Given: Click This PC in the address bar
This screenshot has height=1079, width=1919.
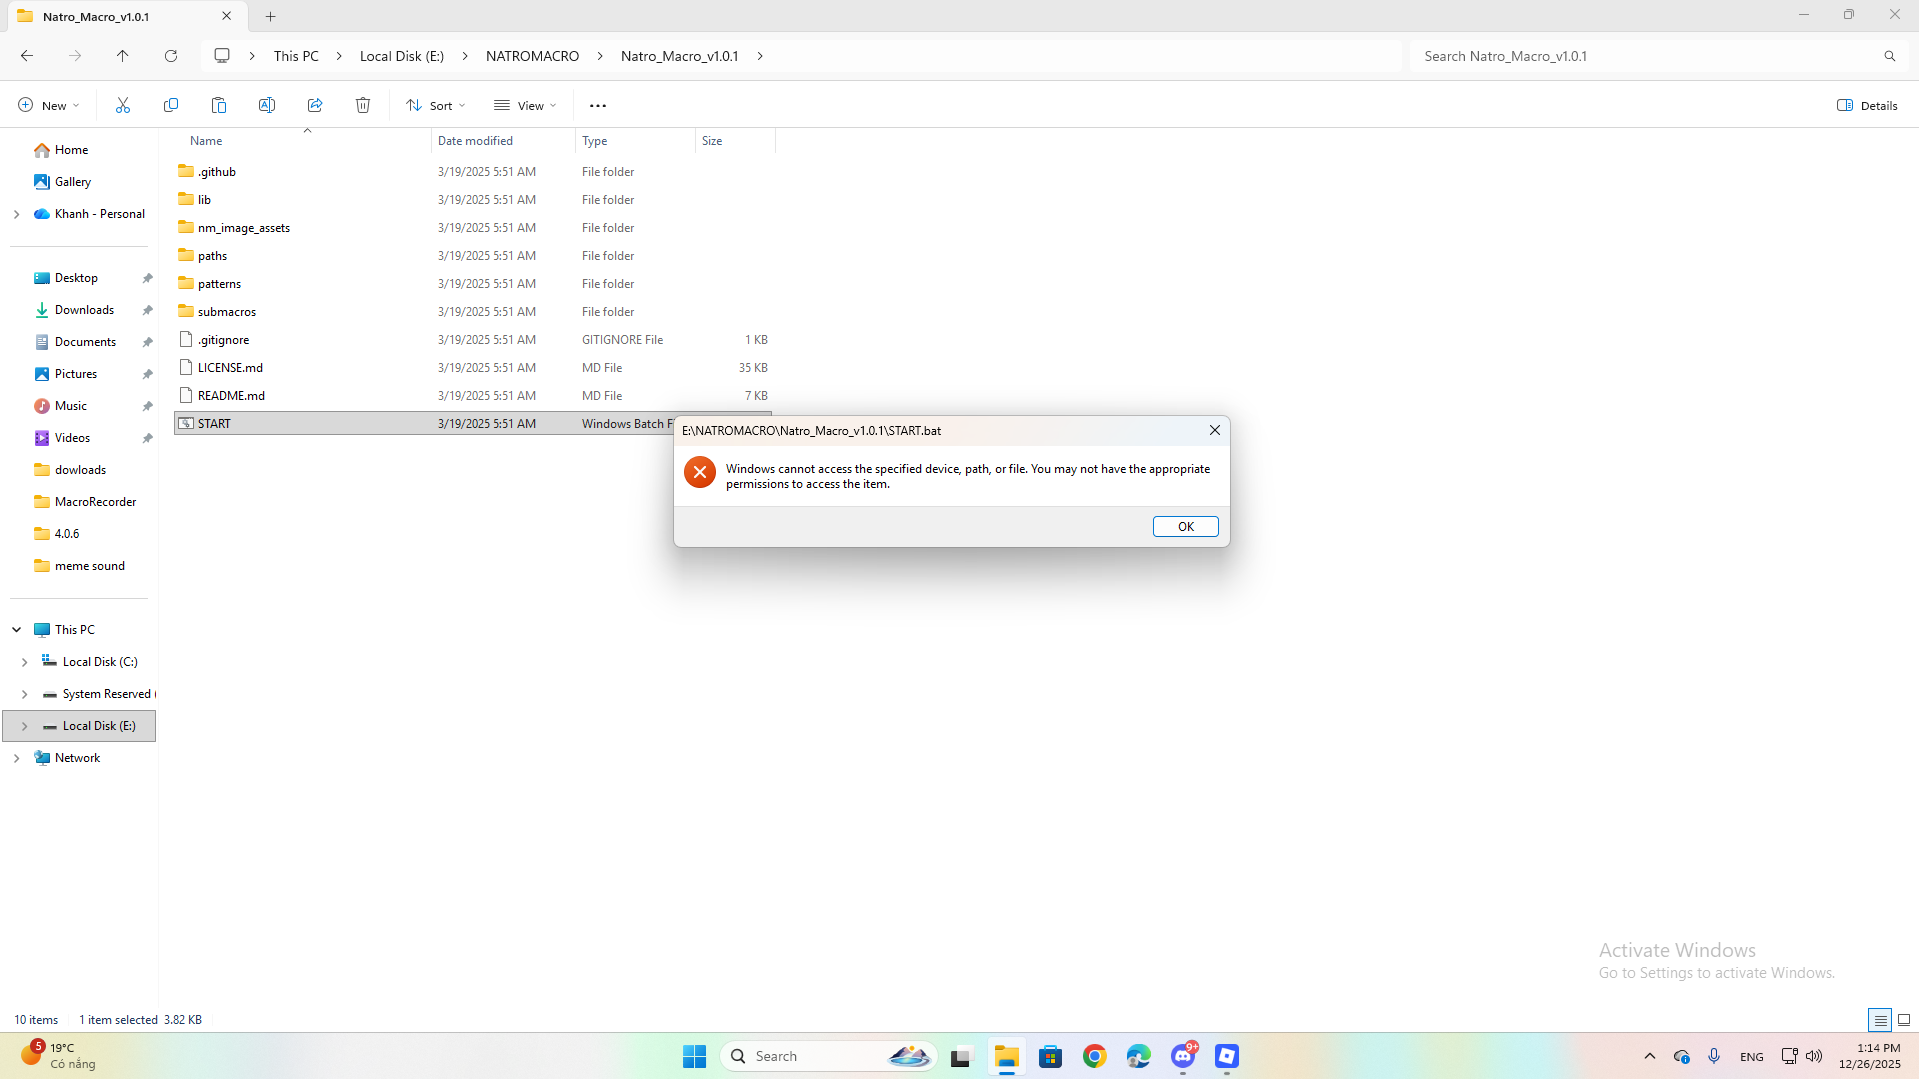Looking at the screenshot, I should [296, 56].
